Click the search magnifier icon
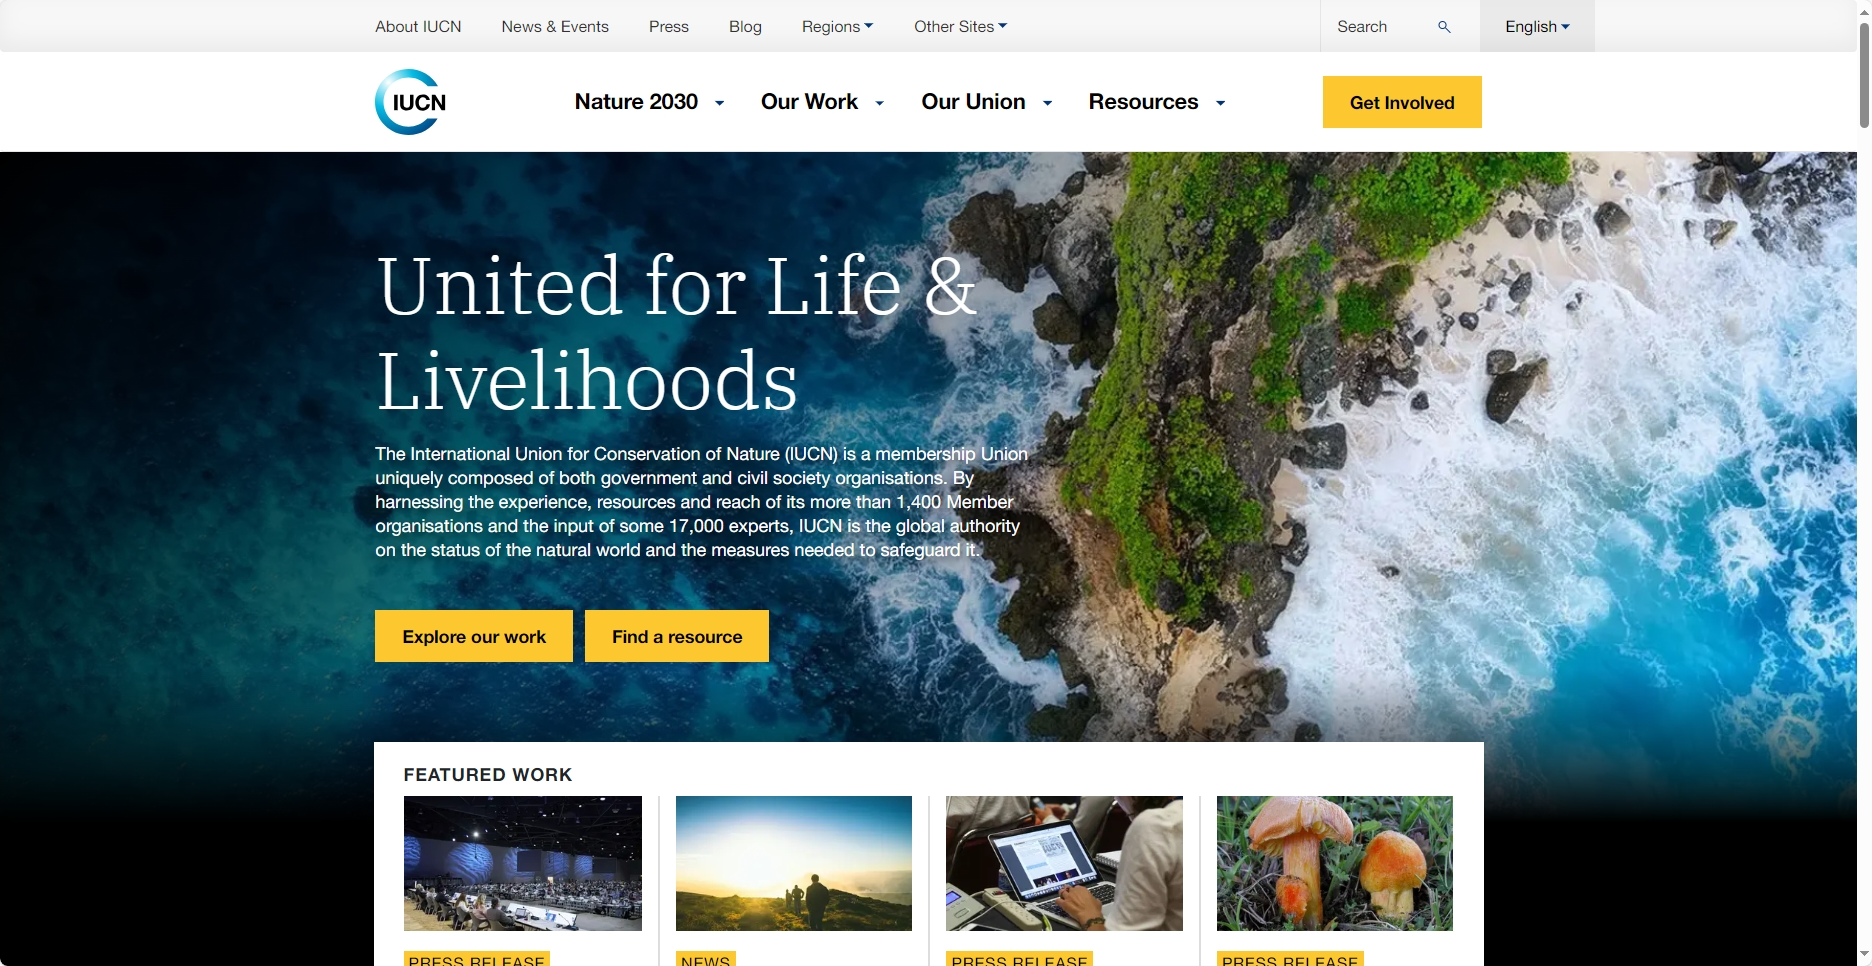Screen dimensions: 1872x966 [x=1444, y=27]
